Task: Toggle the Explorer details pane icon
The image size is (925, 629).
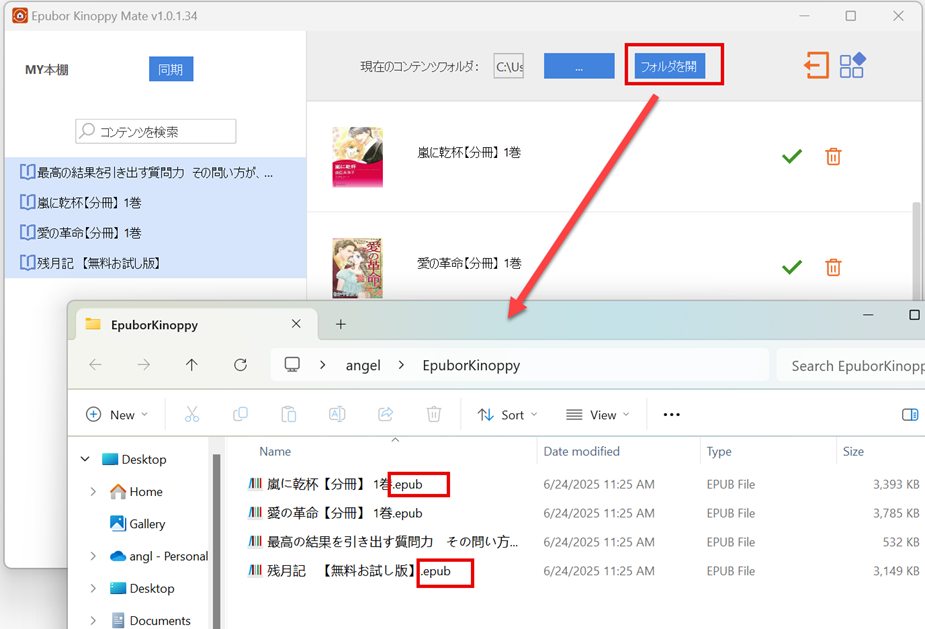Action: pyautogui.click(x=910, y=415)
